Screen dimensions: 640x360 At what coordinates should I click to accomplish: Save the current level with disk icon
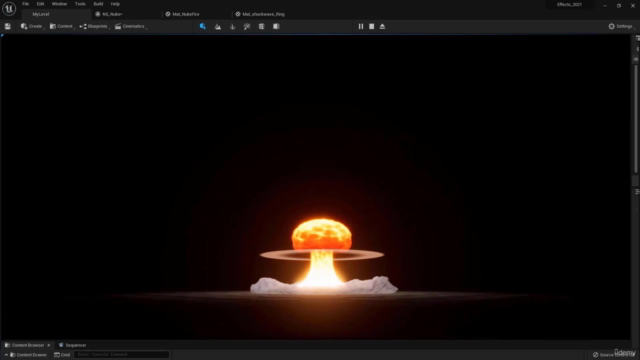pyautogui.click(x=8, y=26)
